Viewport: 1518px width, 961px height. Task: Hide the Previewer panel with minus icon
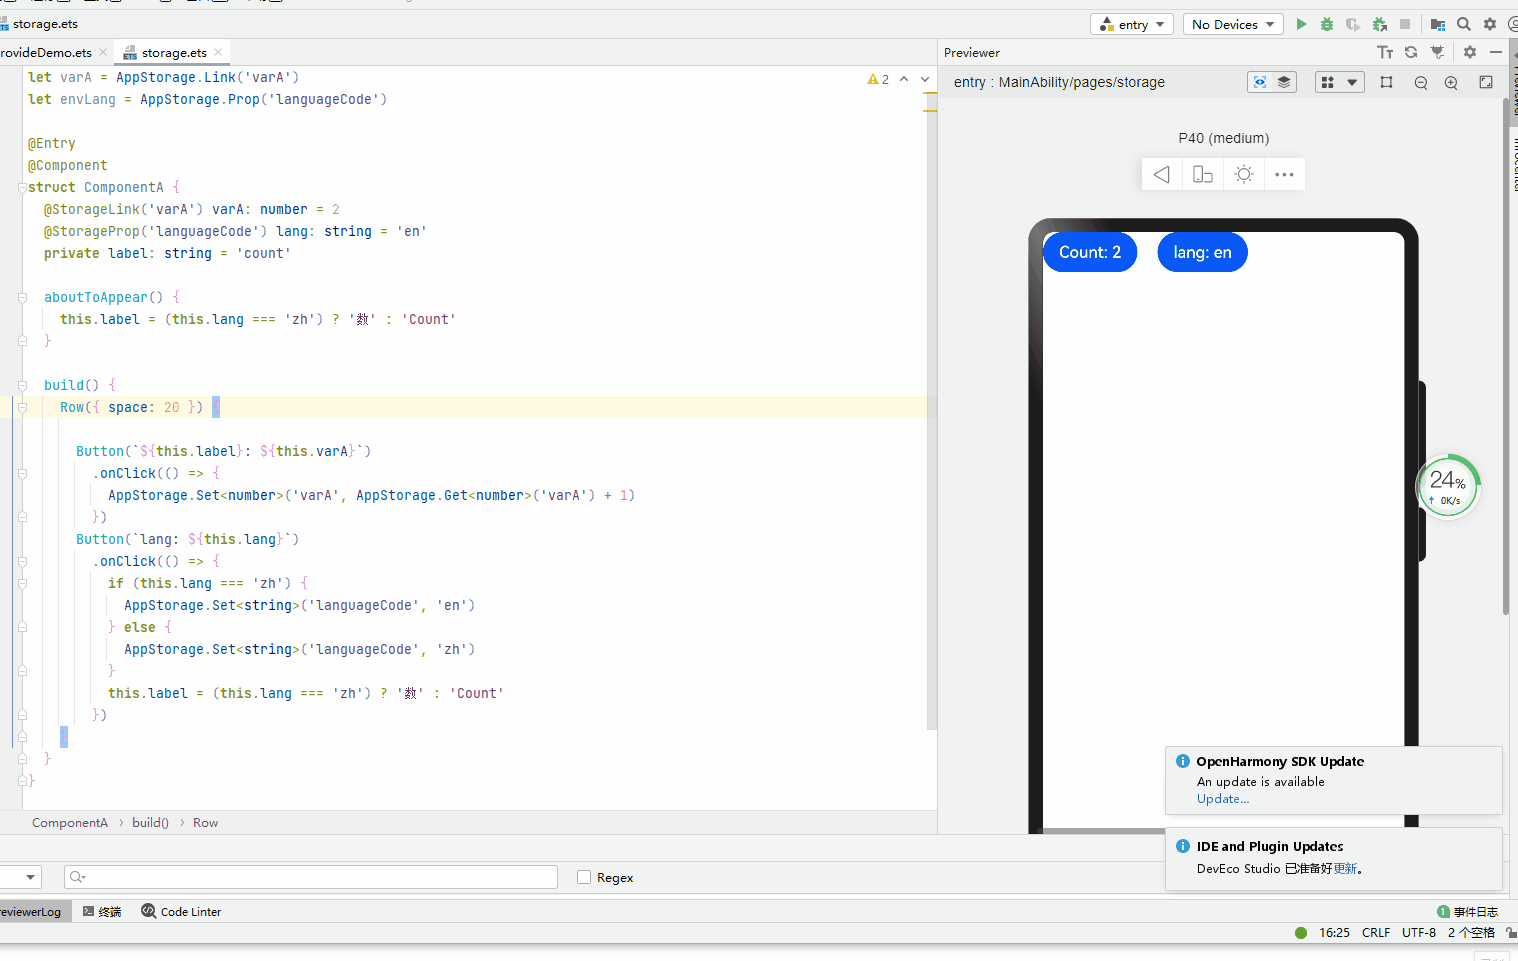1496,52
